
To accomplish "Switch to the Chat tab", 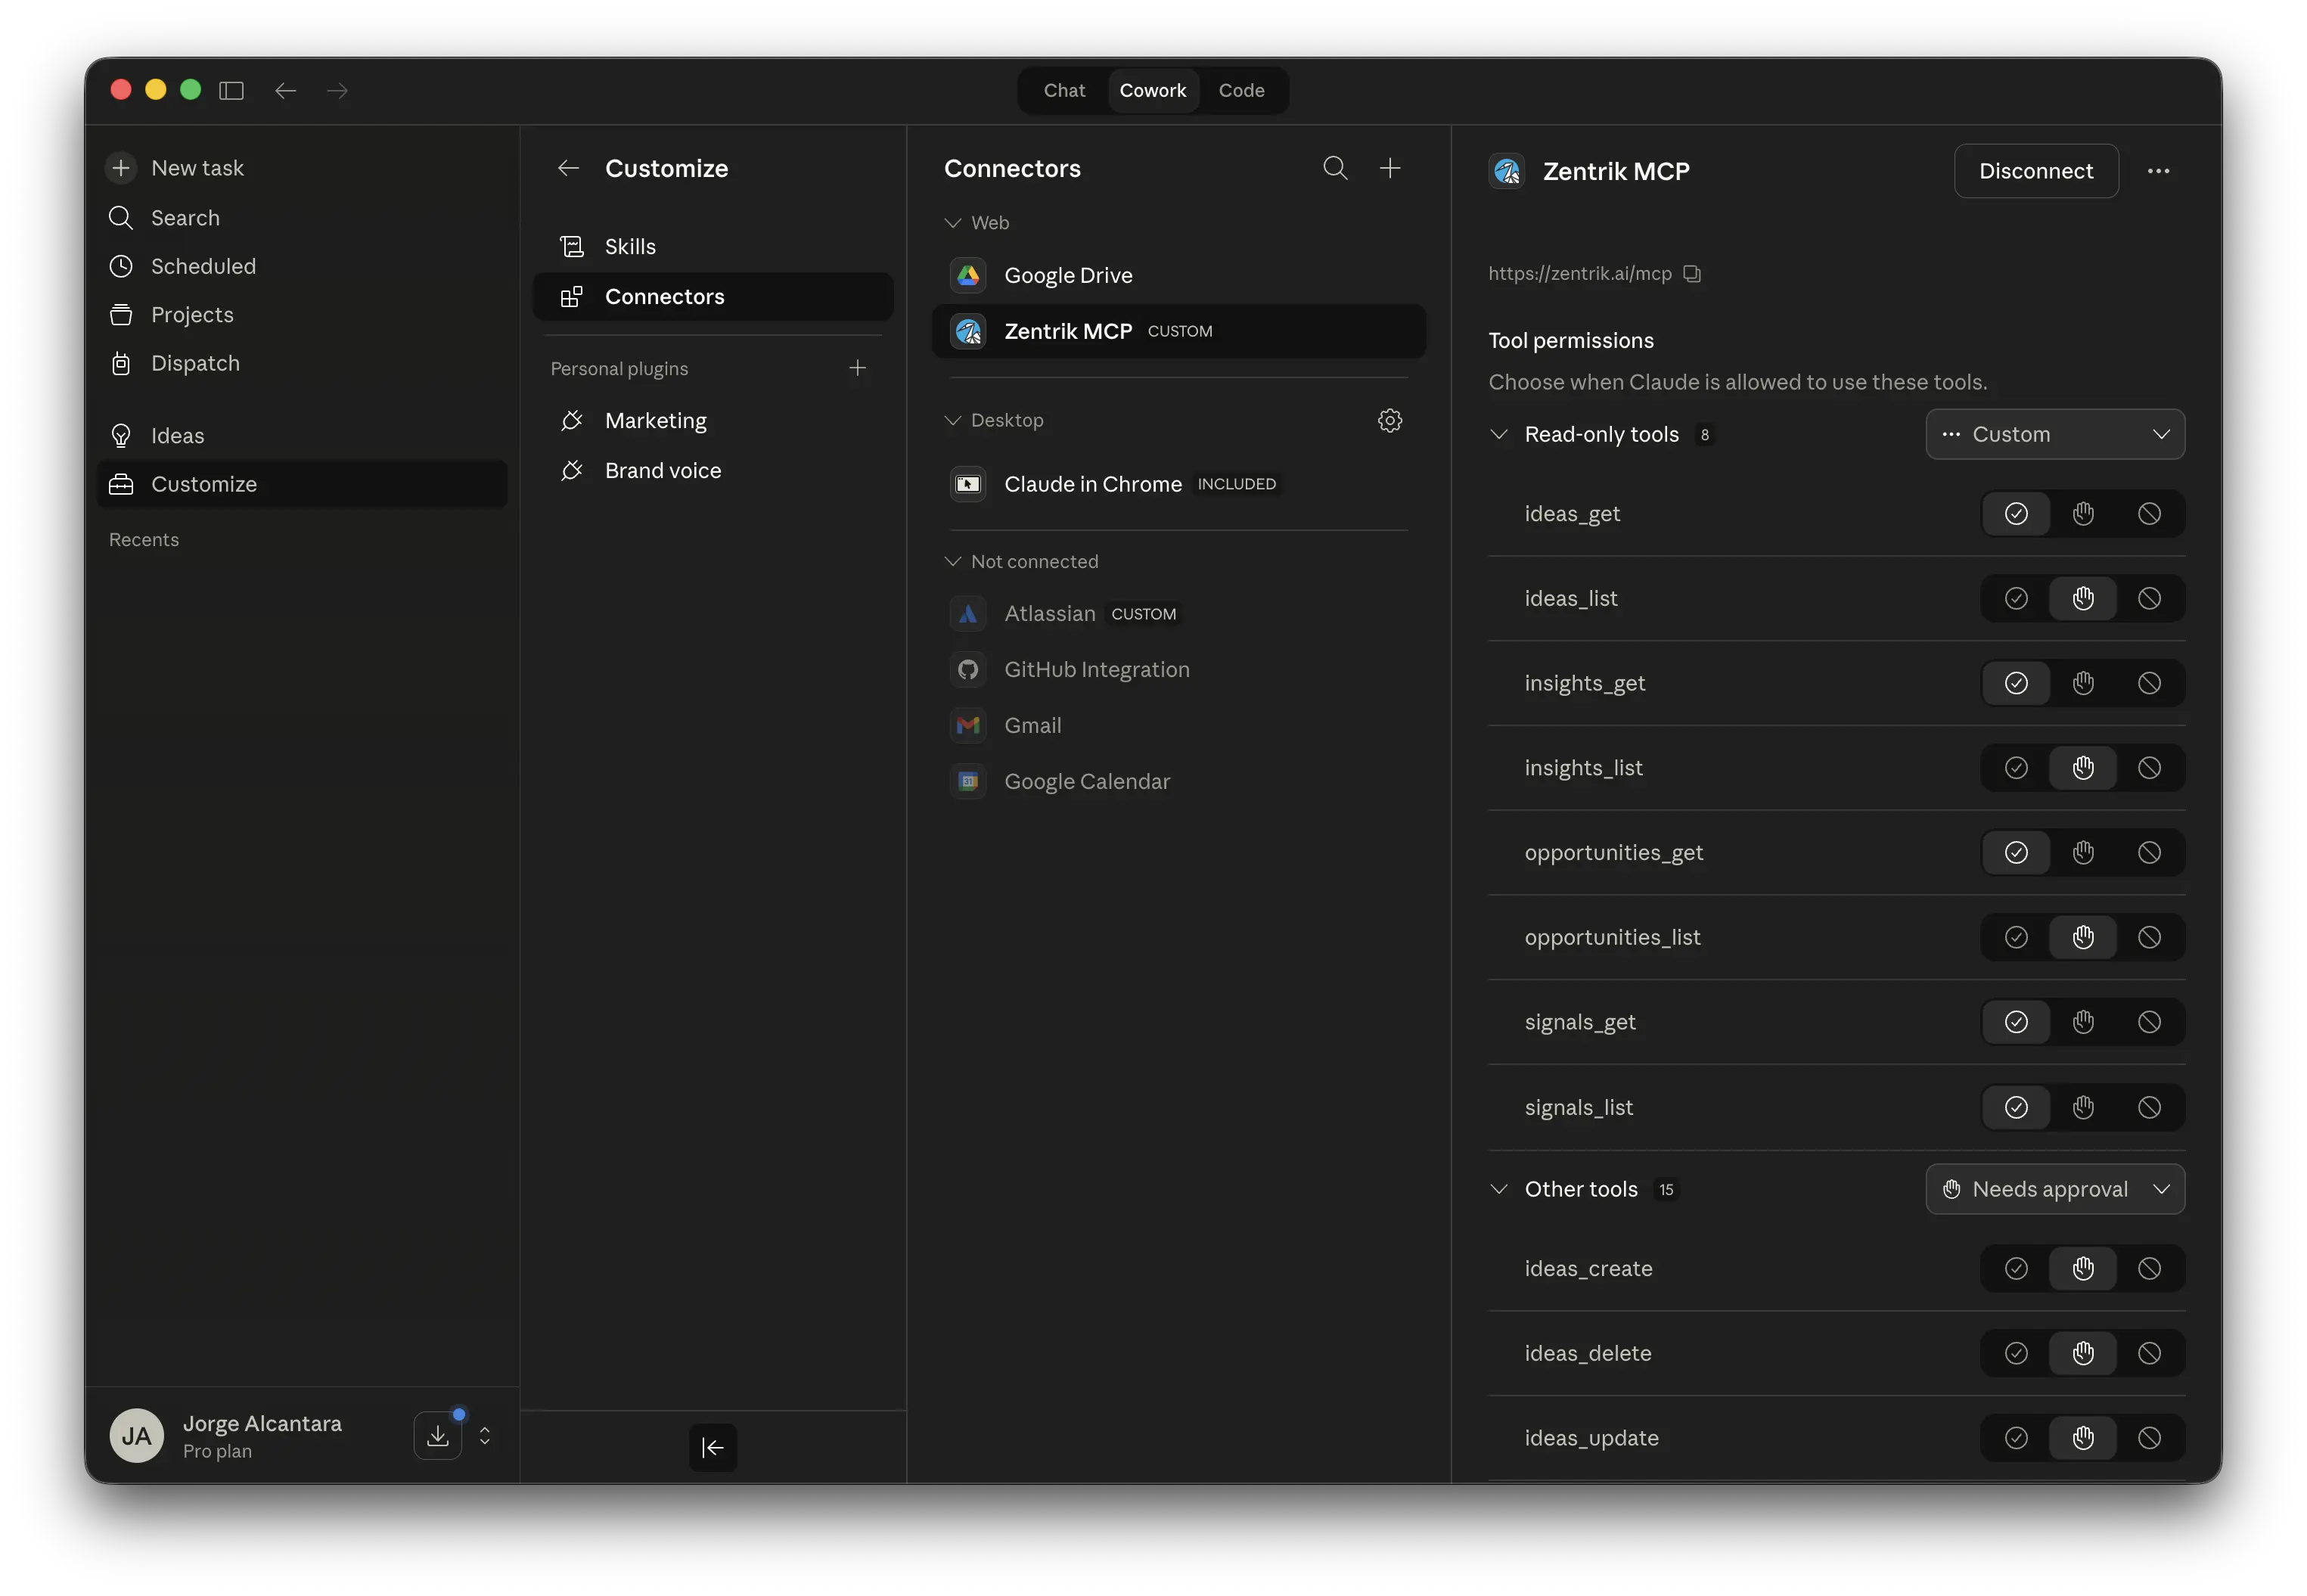I will [x=1064, y=91].
